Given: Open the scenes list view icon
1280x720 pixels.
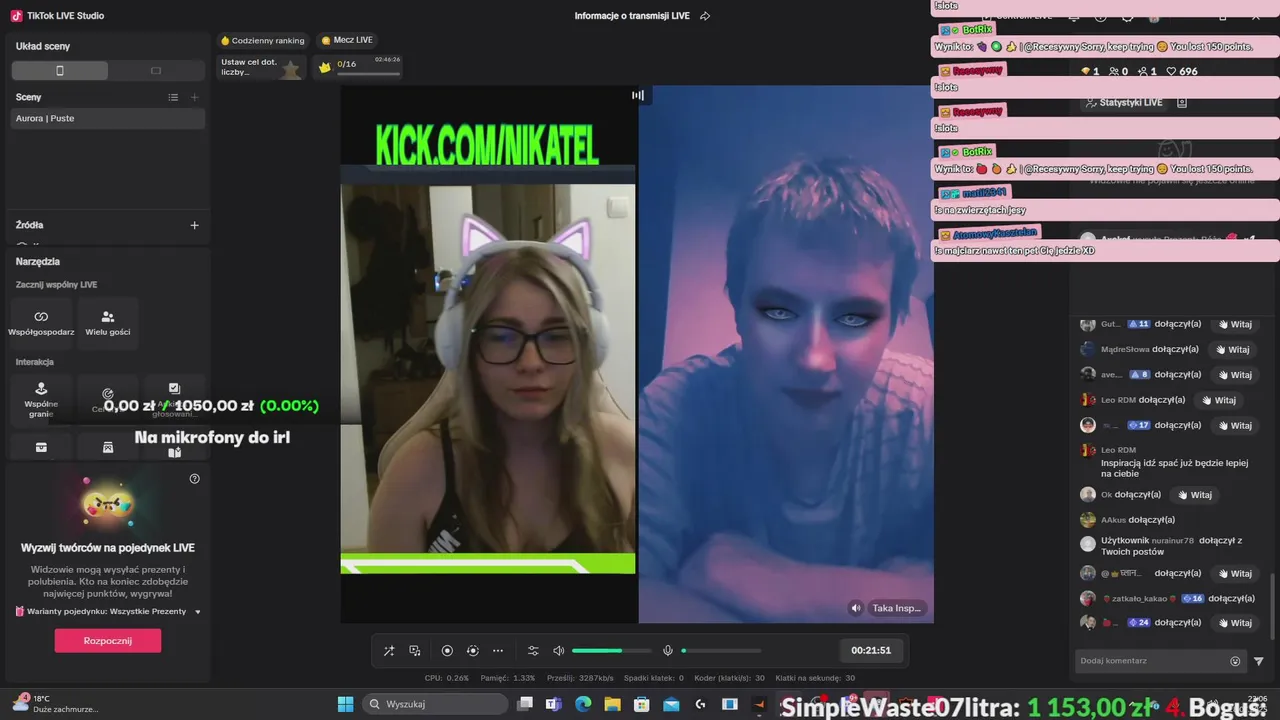Looking at the screenshot, I should [173, 97].
